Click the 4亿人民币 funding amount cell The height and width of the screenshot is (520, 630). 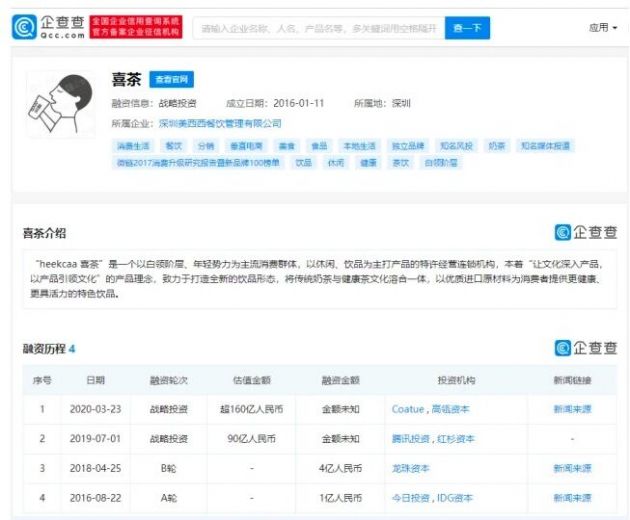point(340,469)
